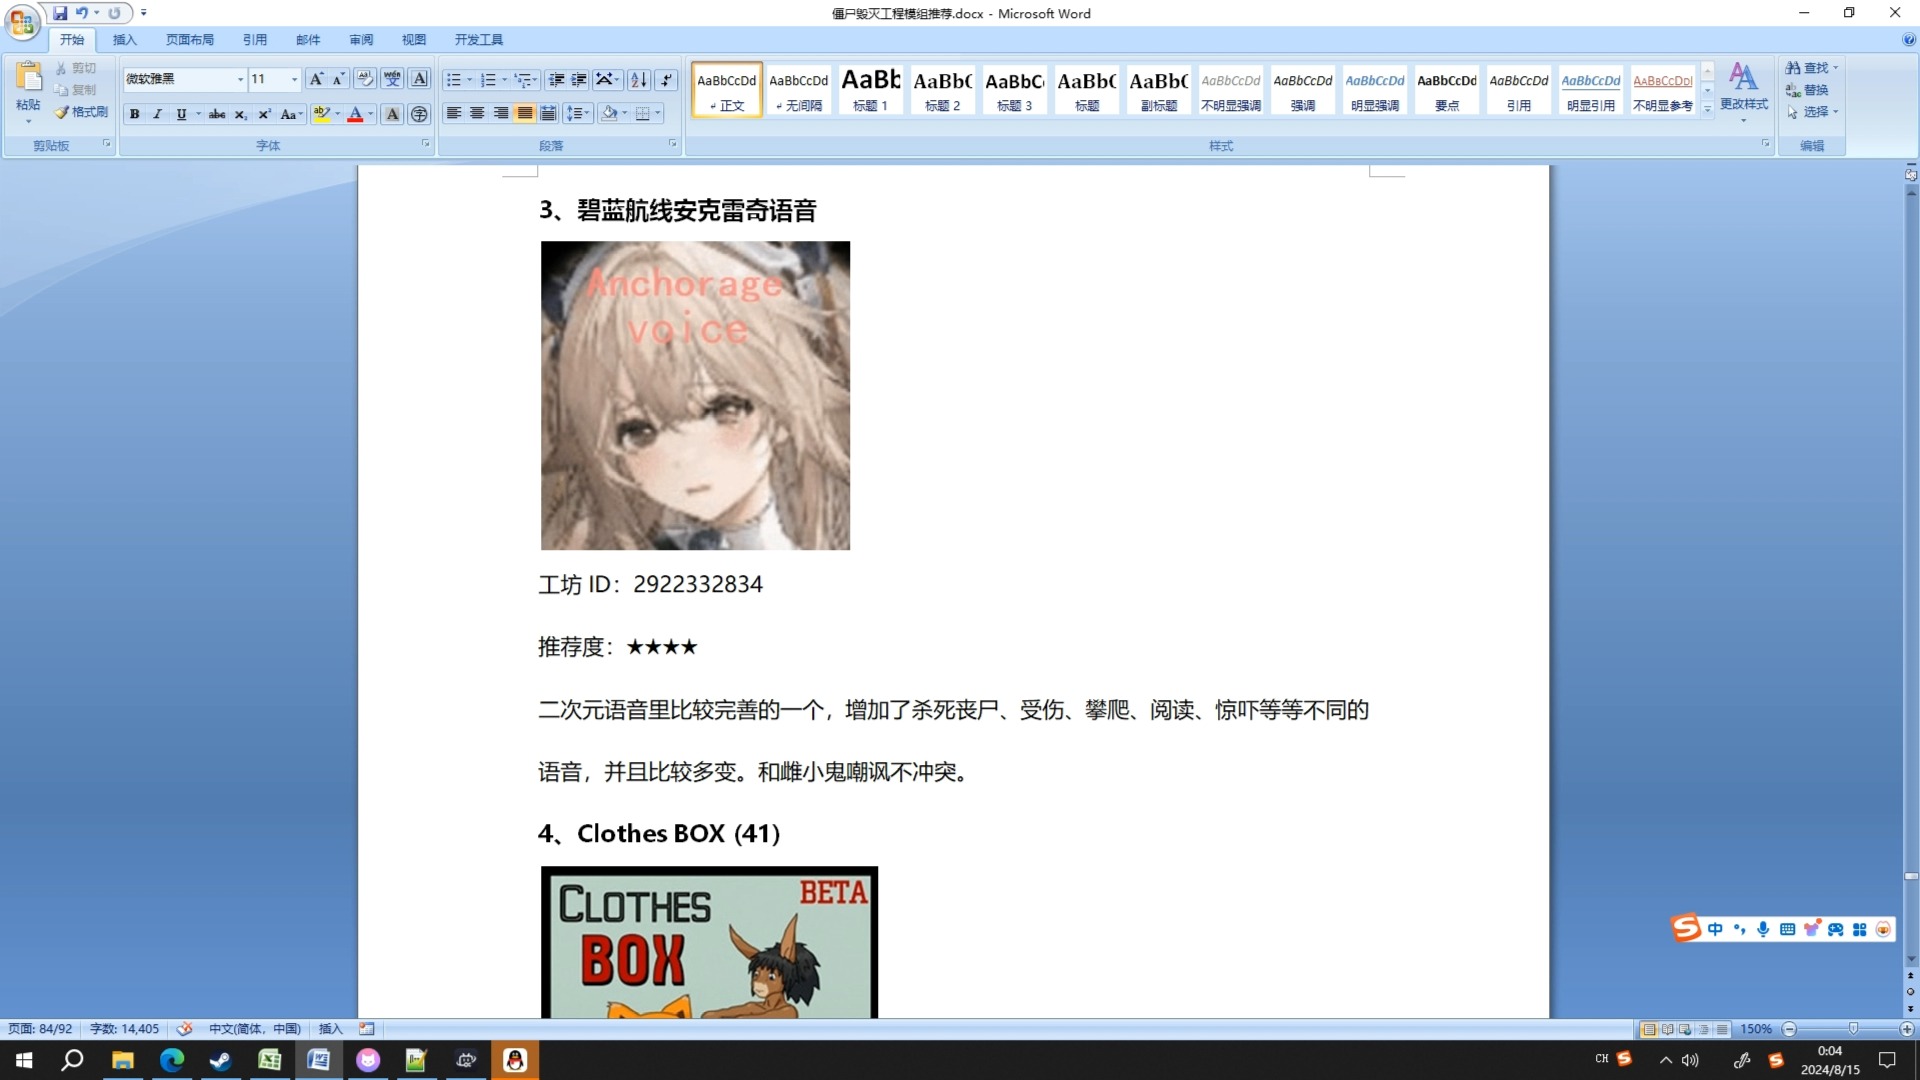Open the font size dropdown

(294, 79)
